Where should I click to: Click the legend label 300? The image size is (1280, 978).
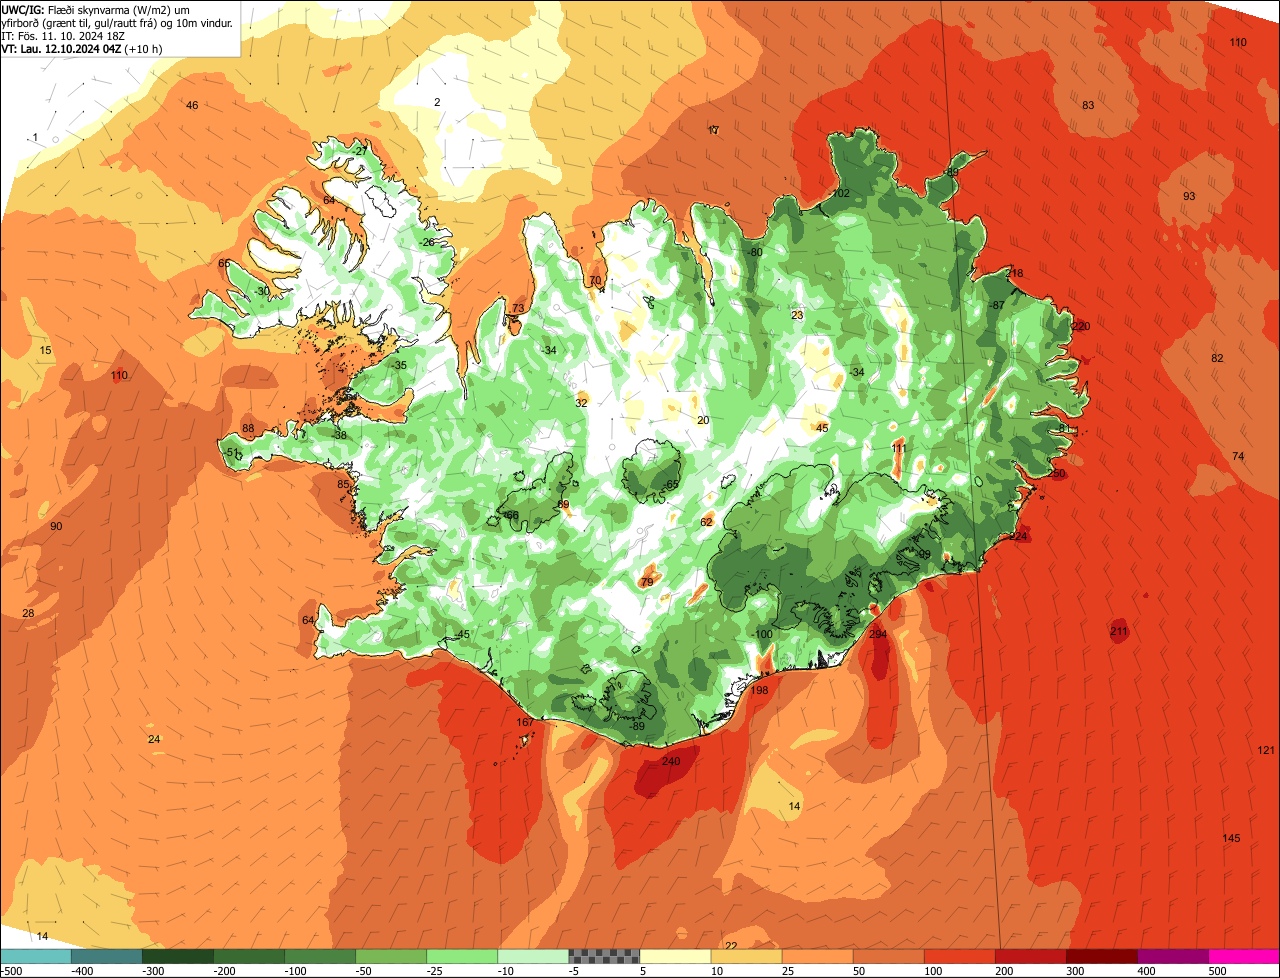[1075, 971]
